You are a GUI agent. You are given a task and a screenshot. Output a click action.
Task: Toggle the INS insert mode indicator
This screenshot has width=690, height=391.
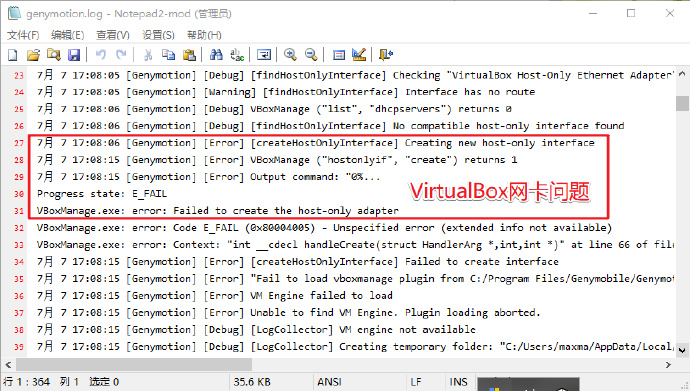[458, 382]
